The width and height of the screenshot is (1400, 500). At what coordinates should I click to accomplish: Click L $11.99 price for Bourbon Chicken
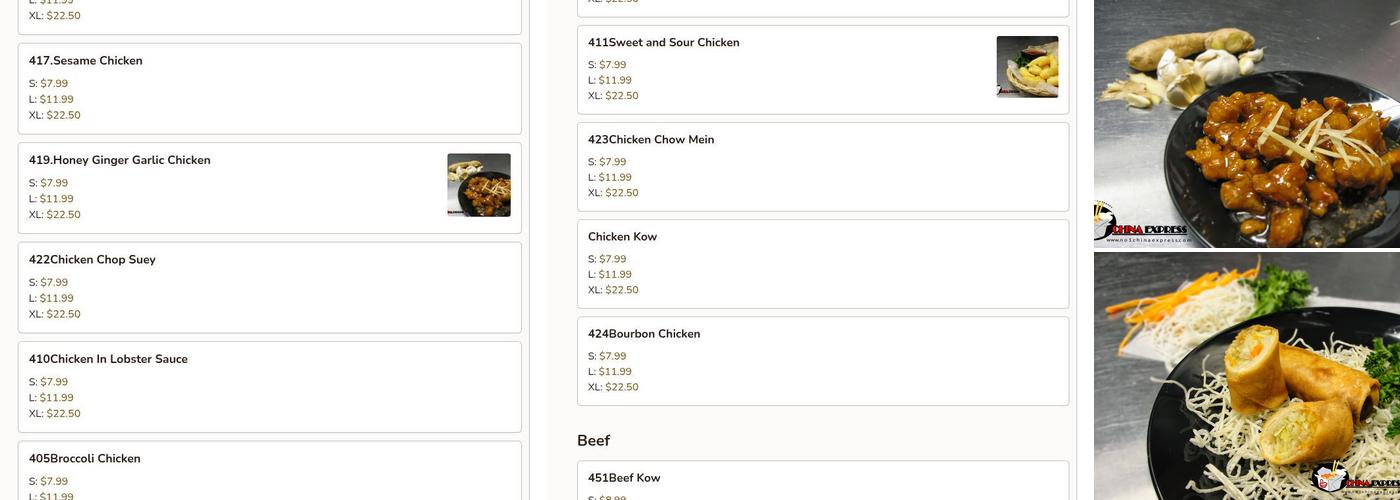(614, 372)
